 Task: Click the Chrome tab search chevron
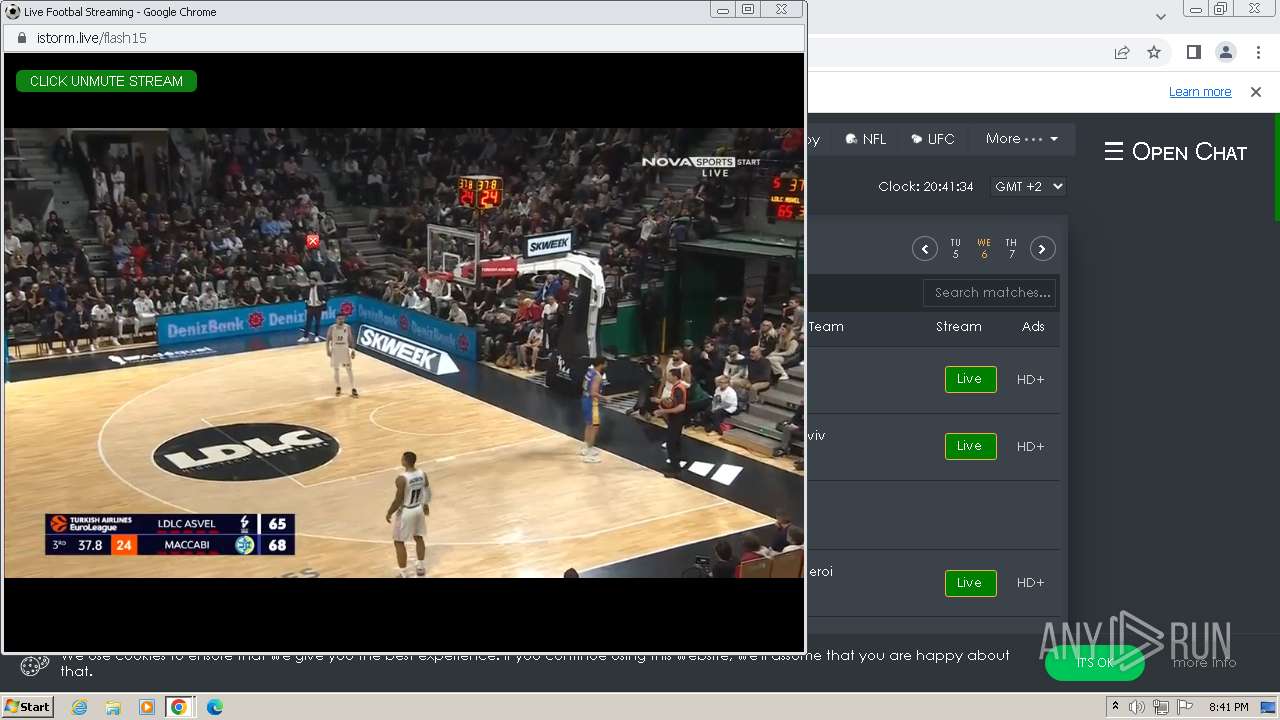coord(1161,17)
